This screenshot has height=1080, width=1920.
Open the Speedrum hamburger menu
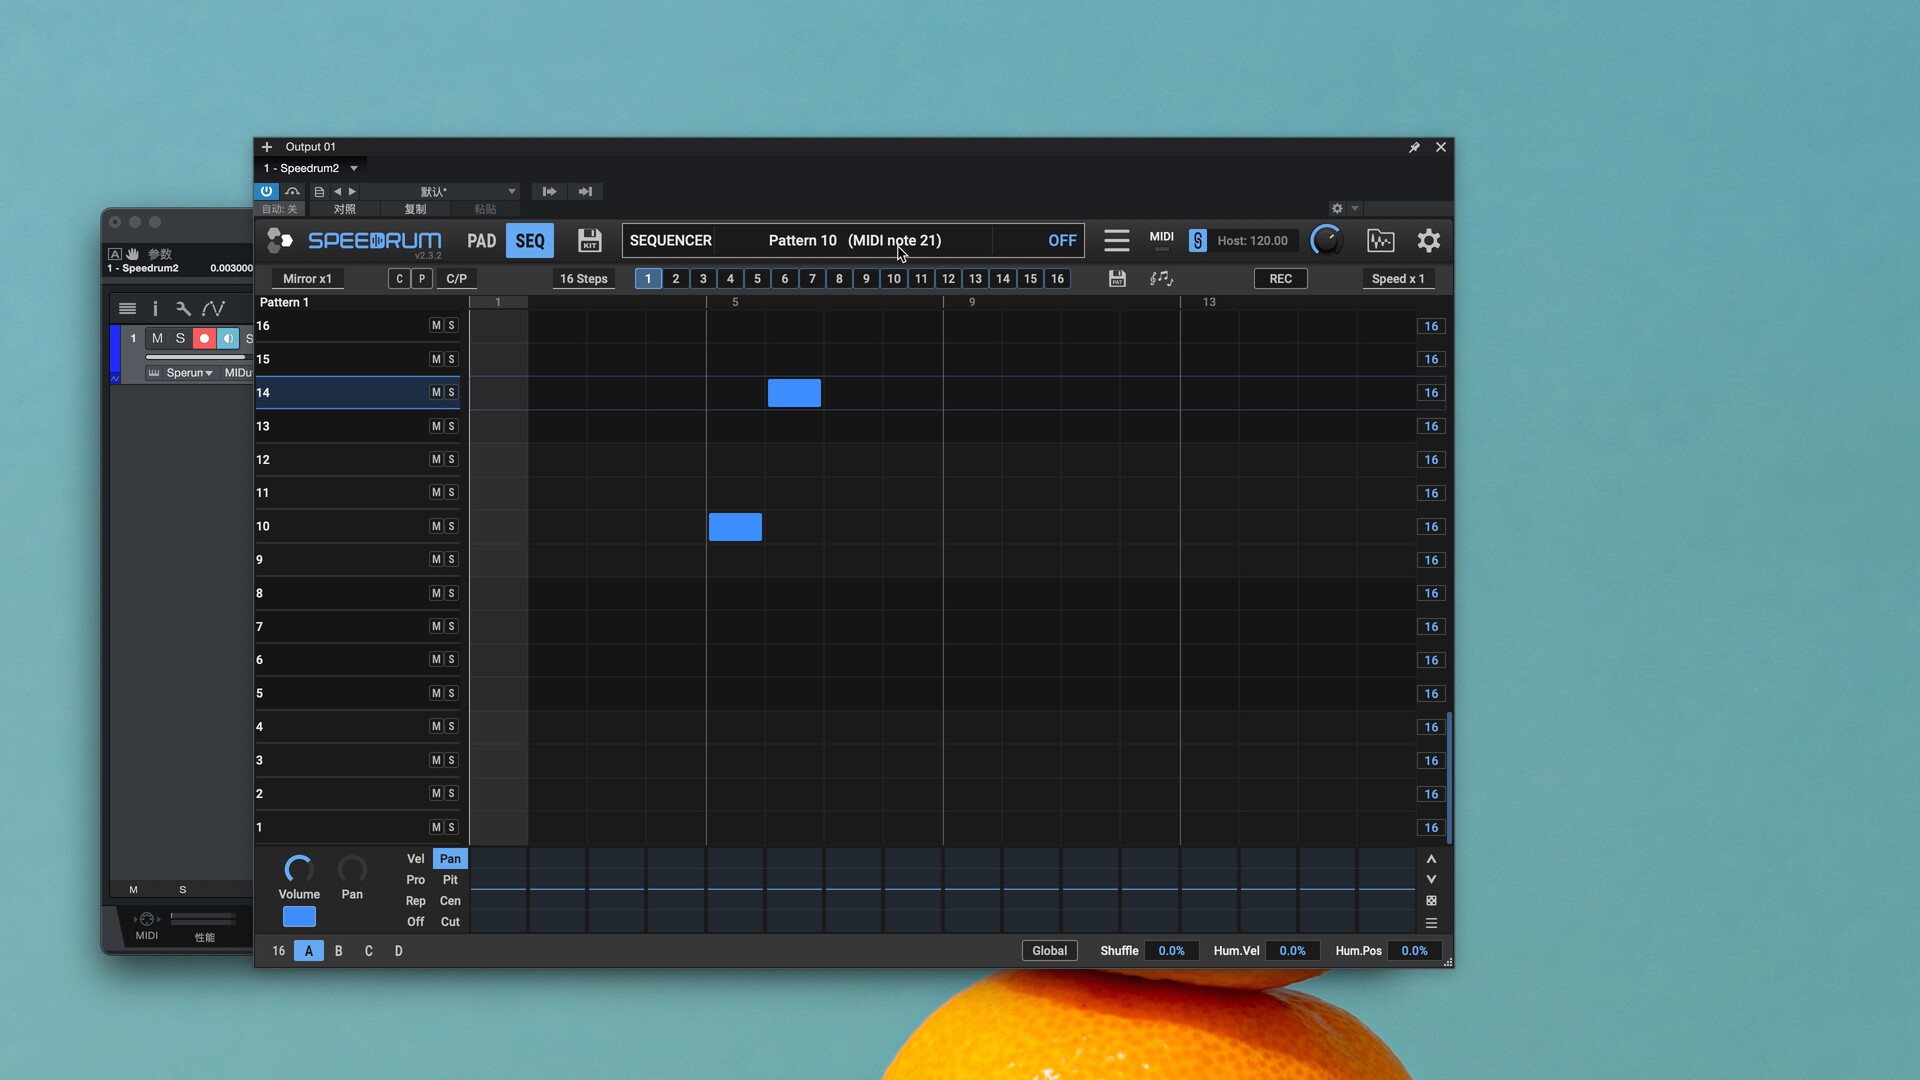point(1116,240)
